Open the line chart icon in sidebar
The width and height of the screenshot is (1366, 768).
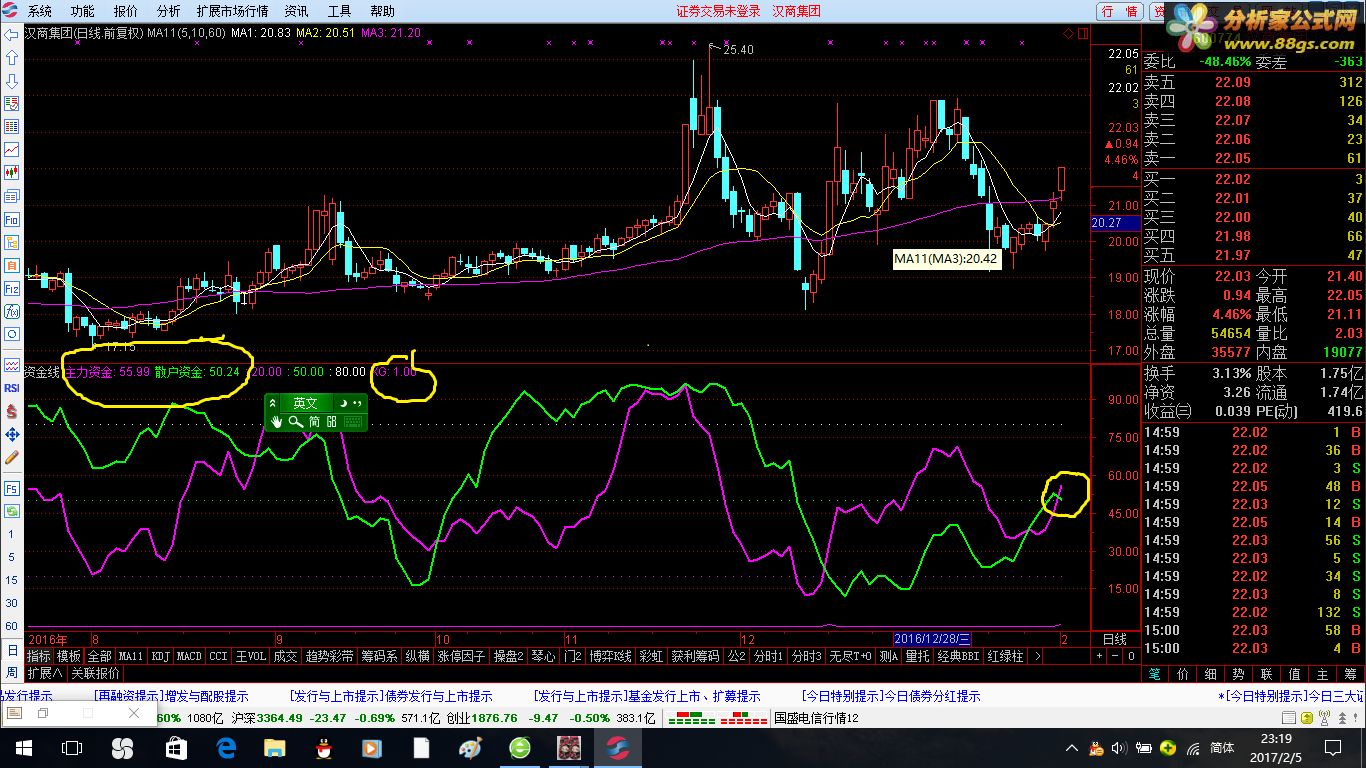pyautogui.click(x=12, y=150)
